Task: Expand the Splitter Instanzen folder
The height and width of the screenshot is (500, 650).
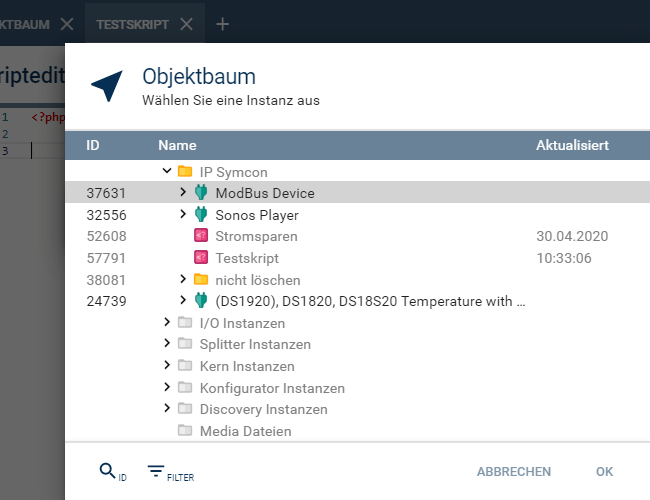Action: [x=167, y=345]
